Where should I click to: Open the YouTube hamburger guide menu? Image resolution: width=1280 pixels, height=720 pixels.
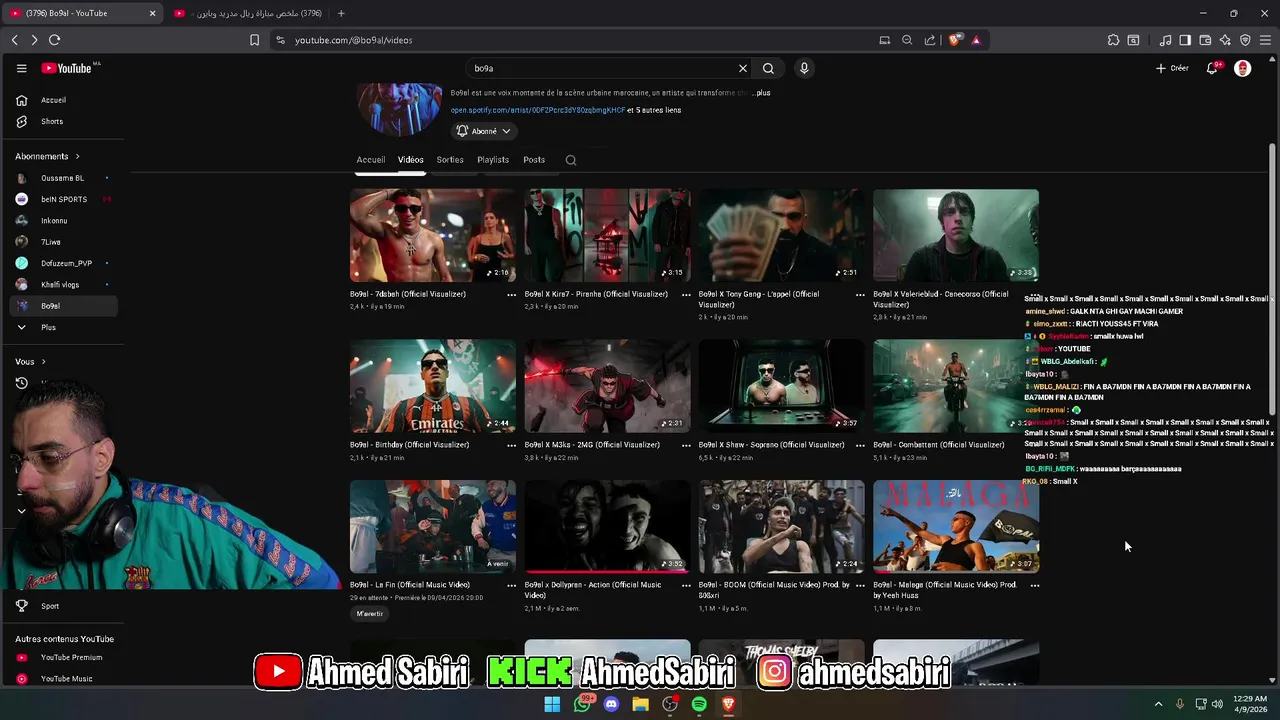(x=21, y=68)
